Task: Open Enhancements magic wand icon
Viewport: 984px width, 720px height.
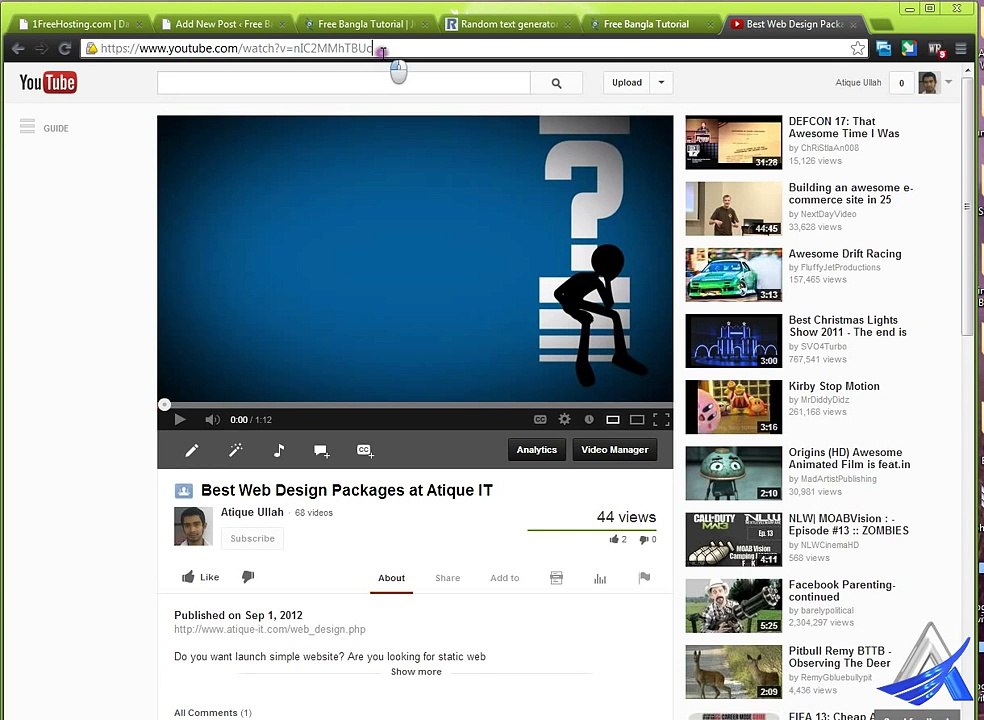Action: click(x=236, y=449)
